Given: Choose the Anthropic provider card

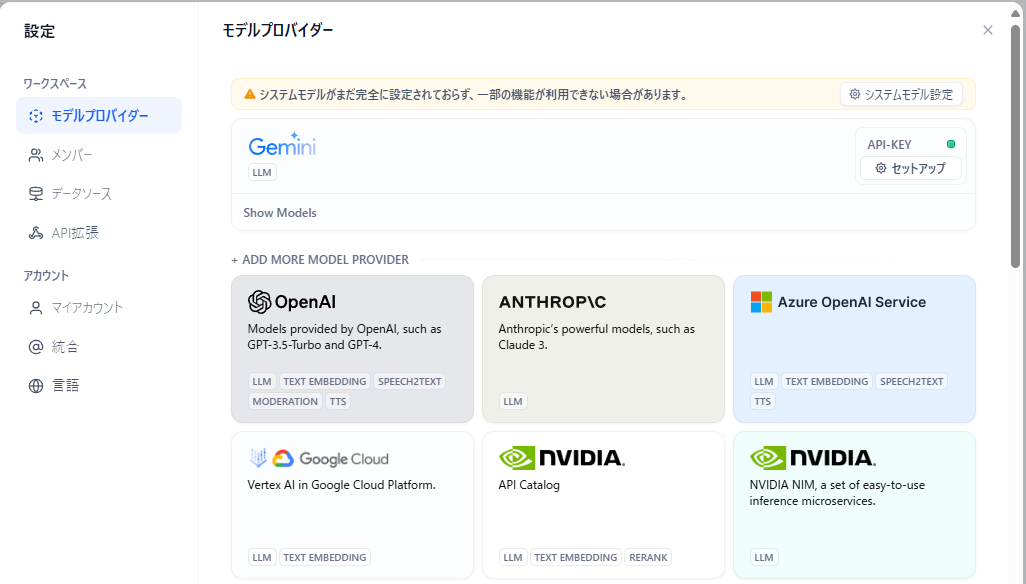Looking at the screenshot, I should click(x=603, y=349).
